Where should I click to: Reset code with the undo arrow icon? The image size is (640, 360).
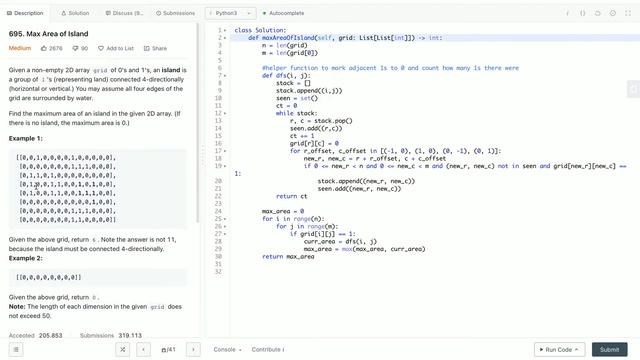(x=598, y=13)
